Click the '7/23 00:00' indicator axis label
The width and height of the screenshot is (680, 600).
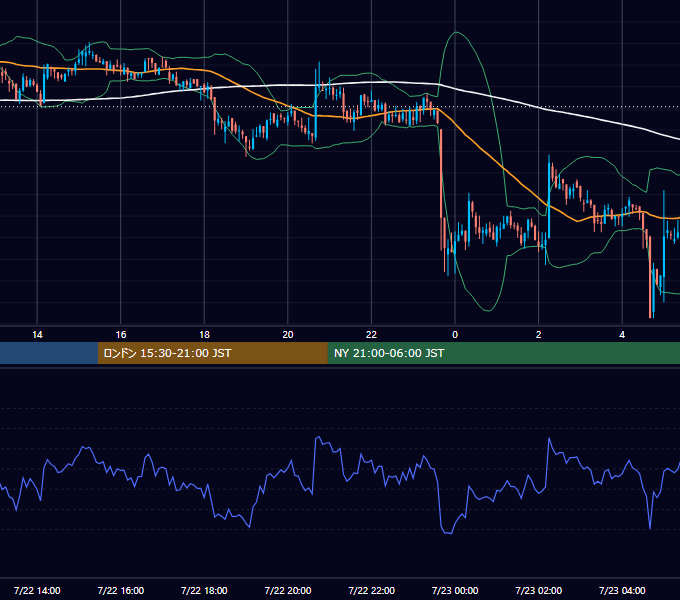pos(455,590)
